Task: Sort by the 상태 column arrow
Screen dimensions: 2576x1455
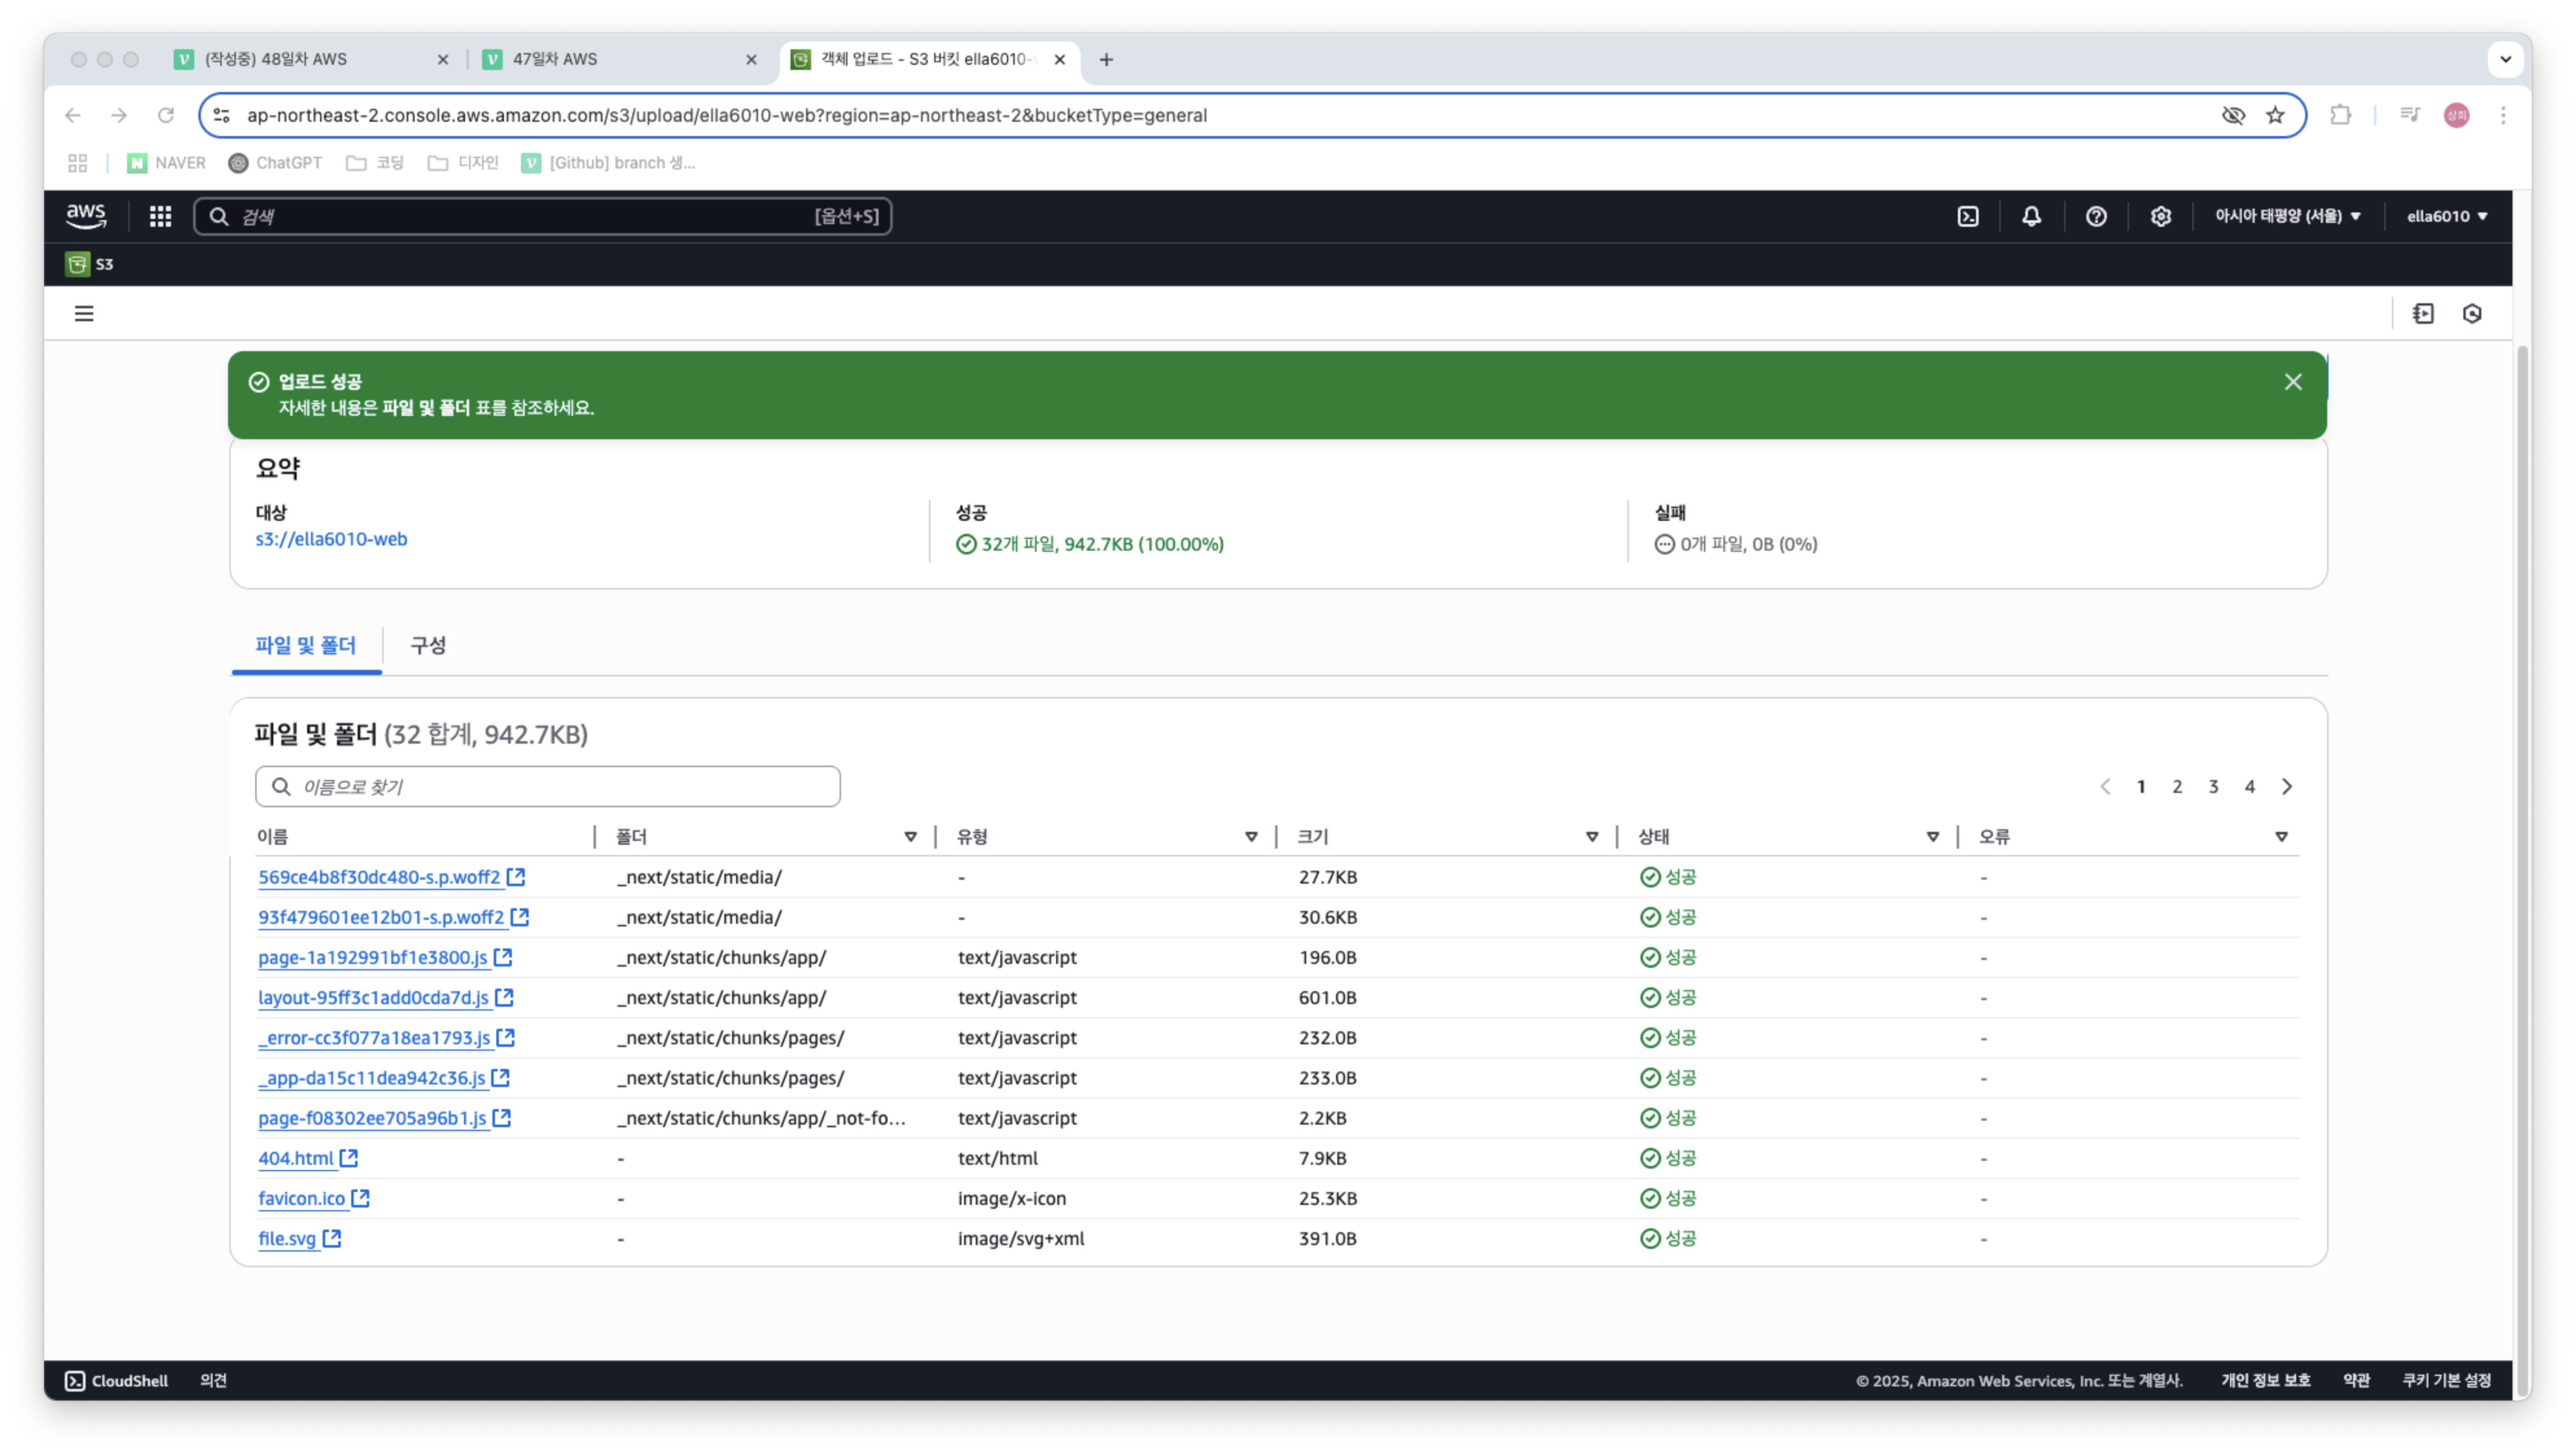Action: click(x=1932, y=837)
